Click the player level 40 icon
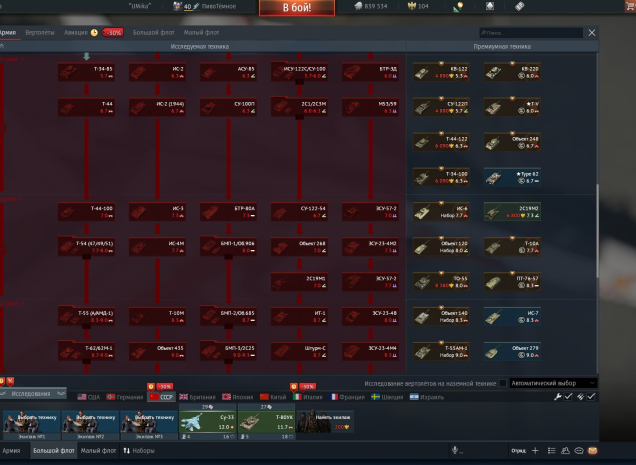This screenshot has width=636, height=465. point(178,6)
